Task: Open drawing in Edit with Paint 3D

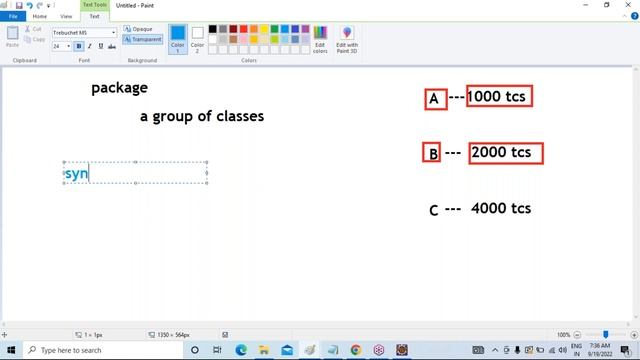Action: [347, 39]
